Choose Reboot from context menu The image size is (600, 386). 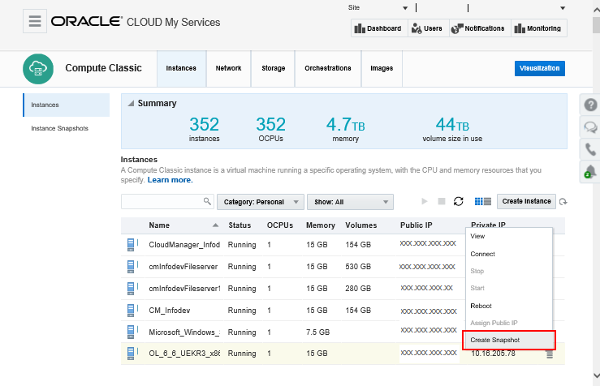481,306
